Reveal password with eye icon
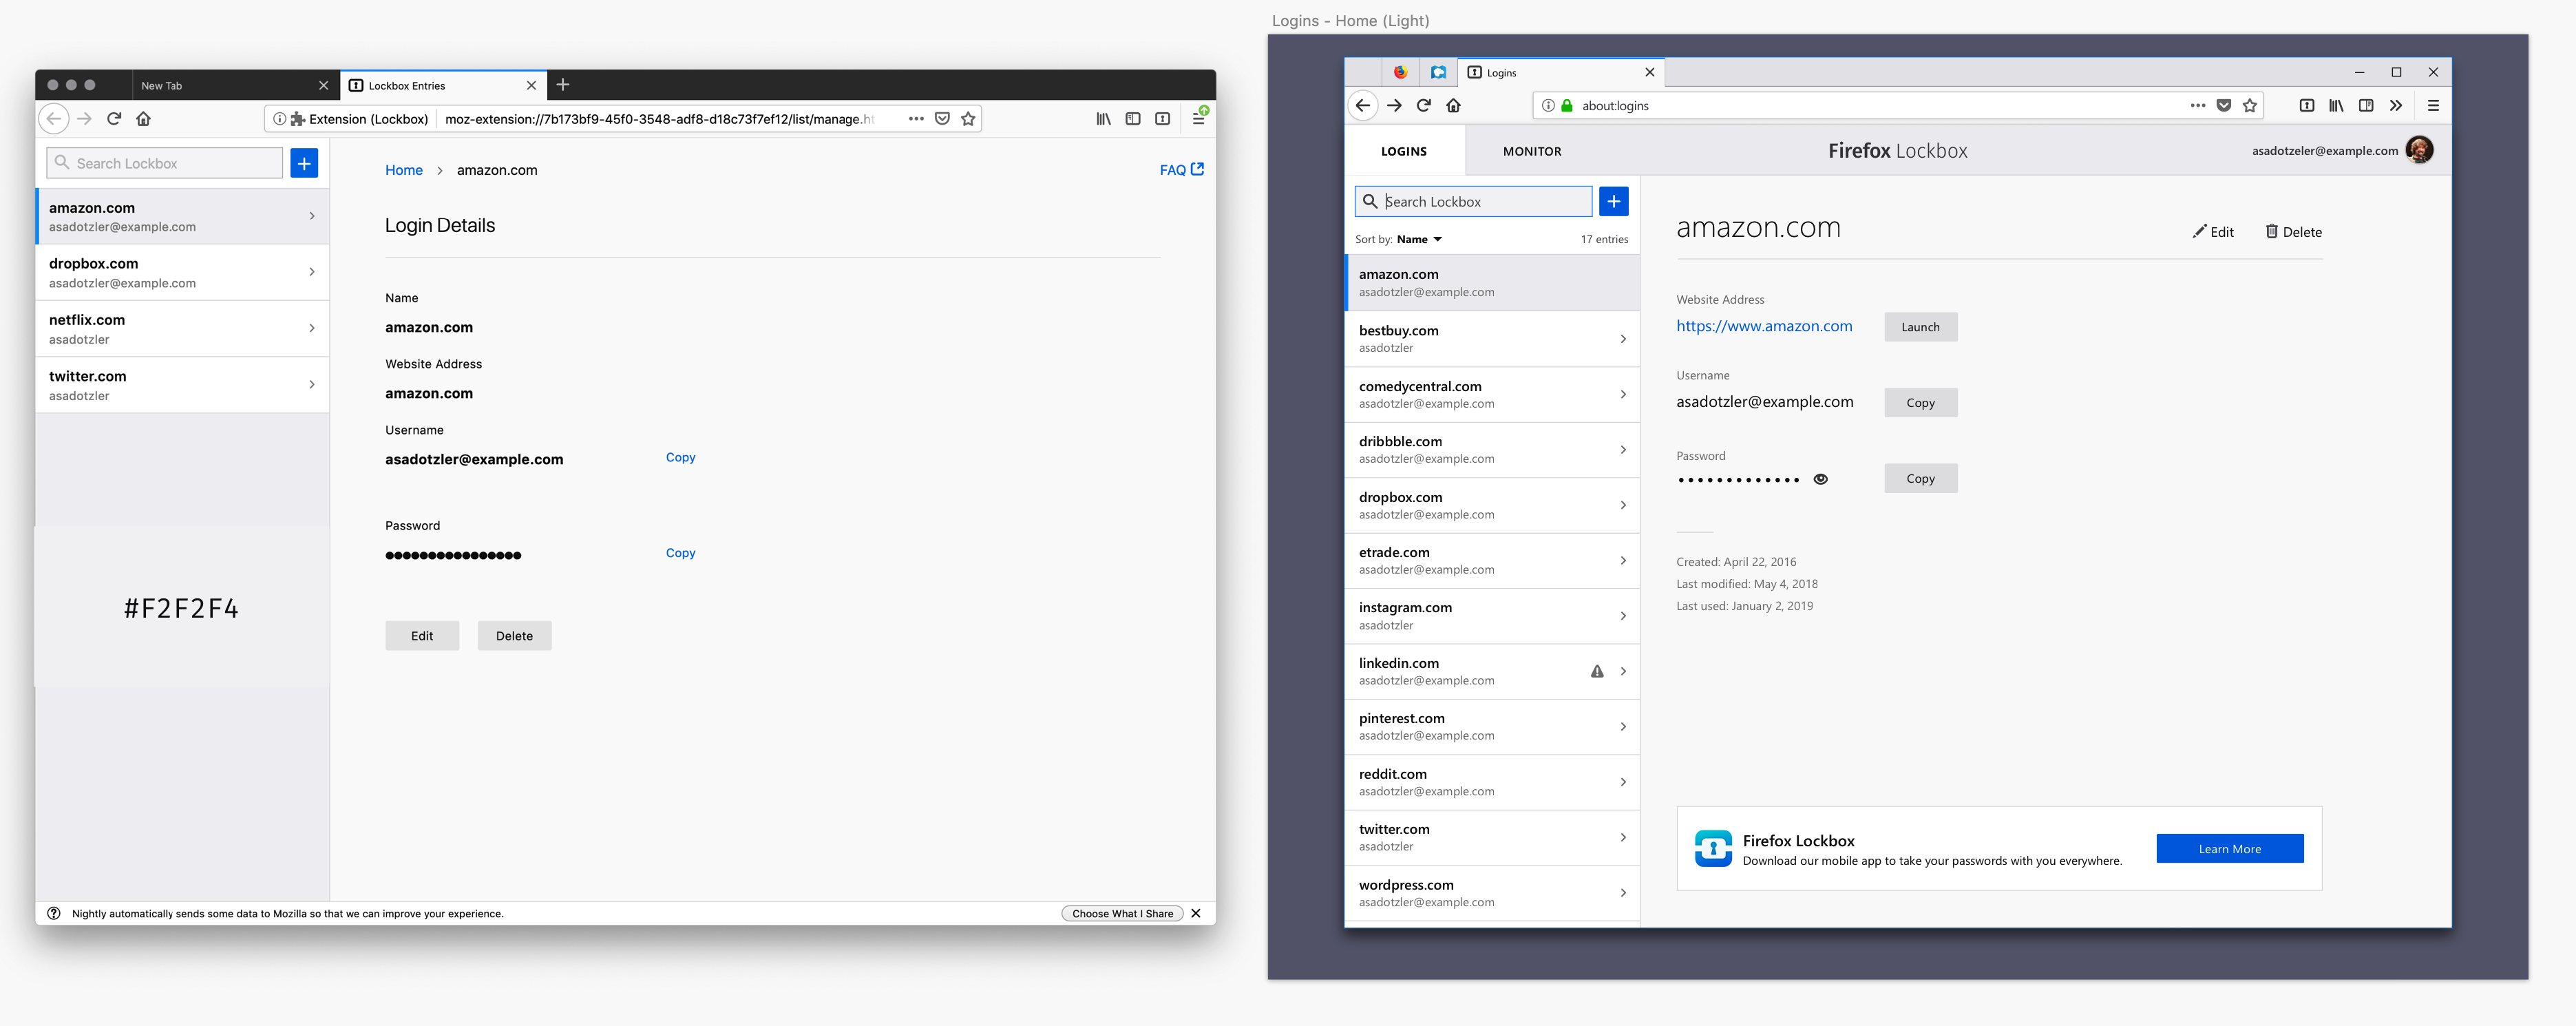The width and height of the screenshot is (2576, 1026). pyautogui.click(x=1820, y=479)
